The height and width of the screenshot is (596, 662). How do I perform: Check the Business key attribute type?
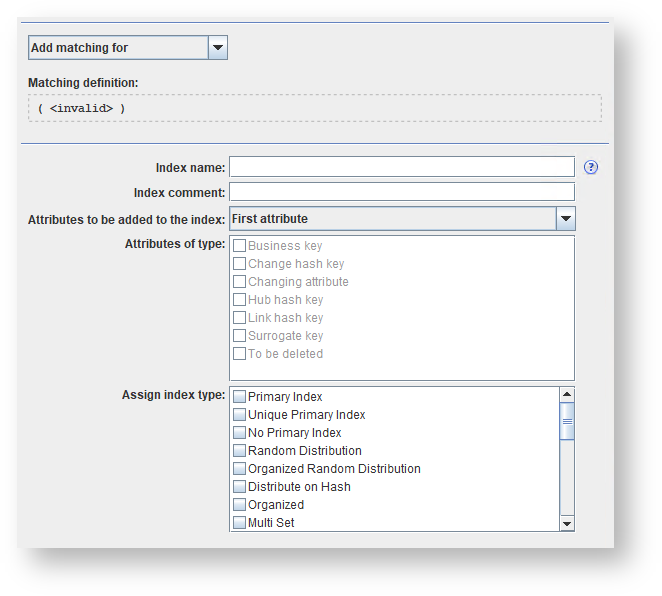click(x=240, y=246)
